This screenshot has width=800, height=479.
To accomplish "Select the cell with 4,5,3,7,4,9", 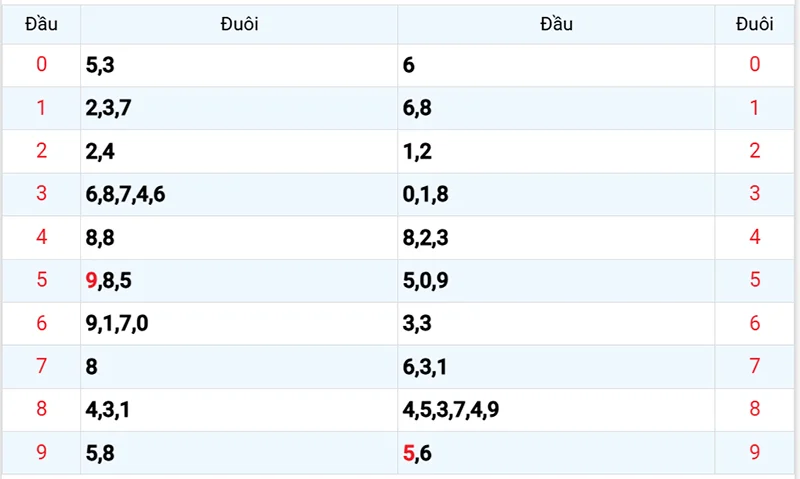I will coord(451,409).
